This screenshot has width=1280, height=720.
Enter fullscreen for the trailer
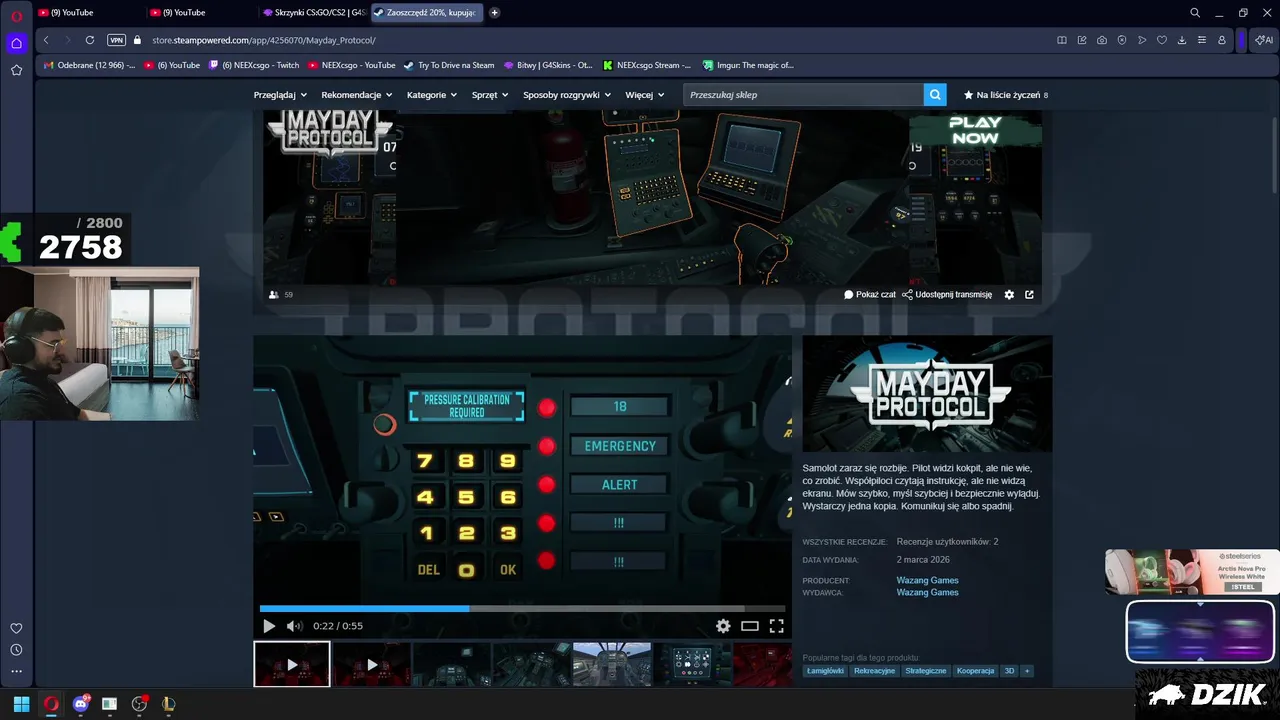coord(776,626)
